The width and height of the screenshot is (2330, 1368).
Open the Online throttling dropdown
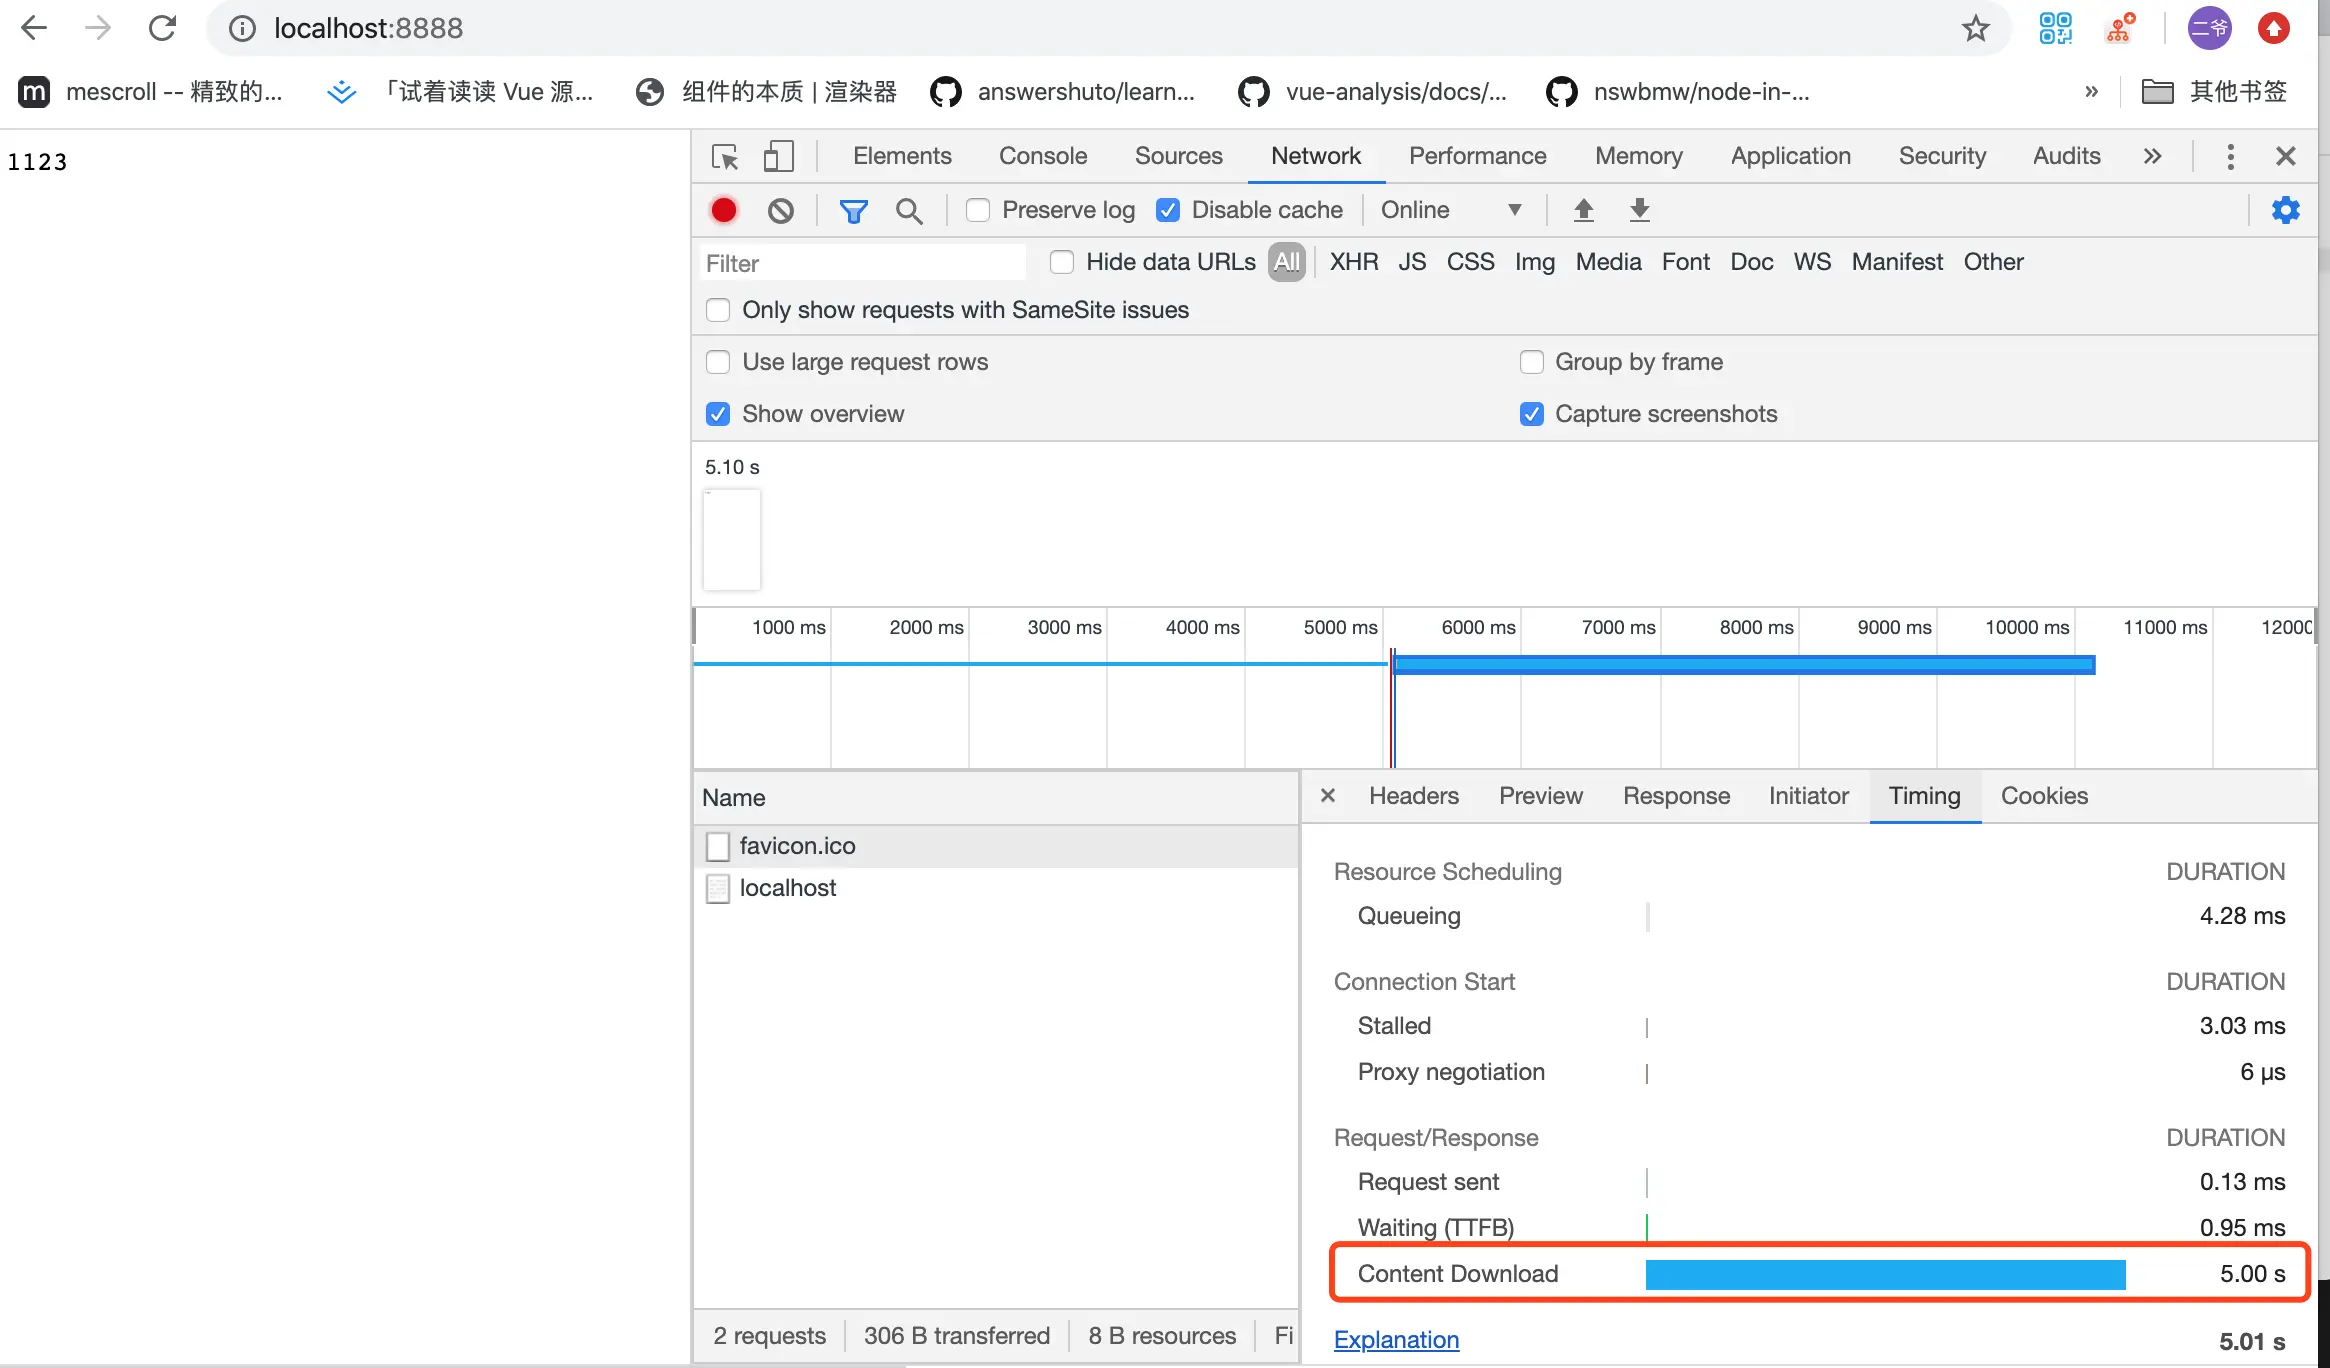(1451, 210)
